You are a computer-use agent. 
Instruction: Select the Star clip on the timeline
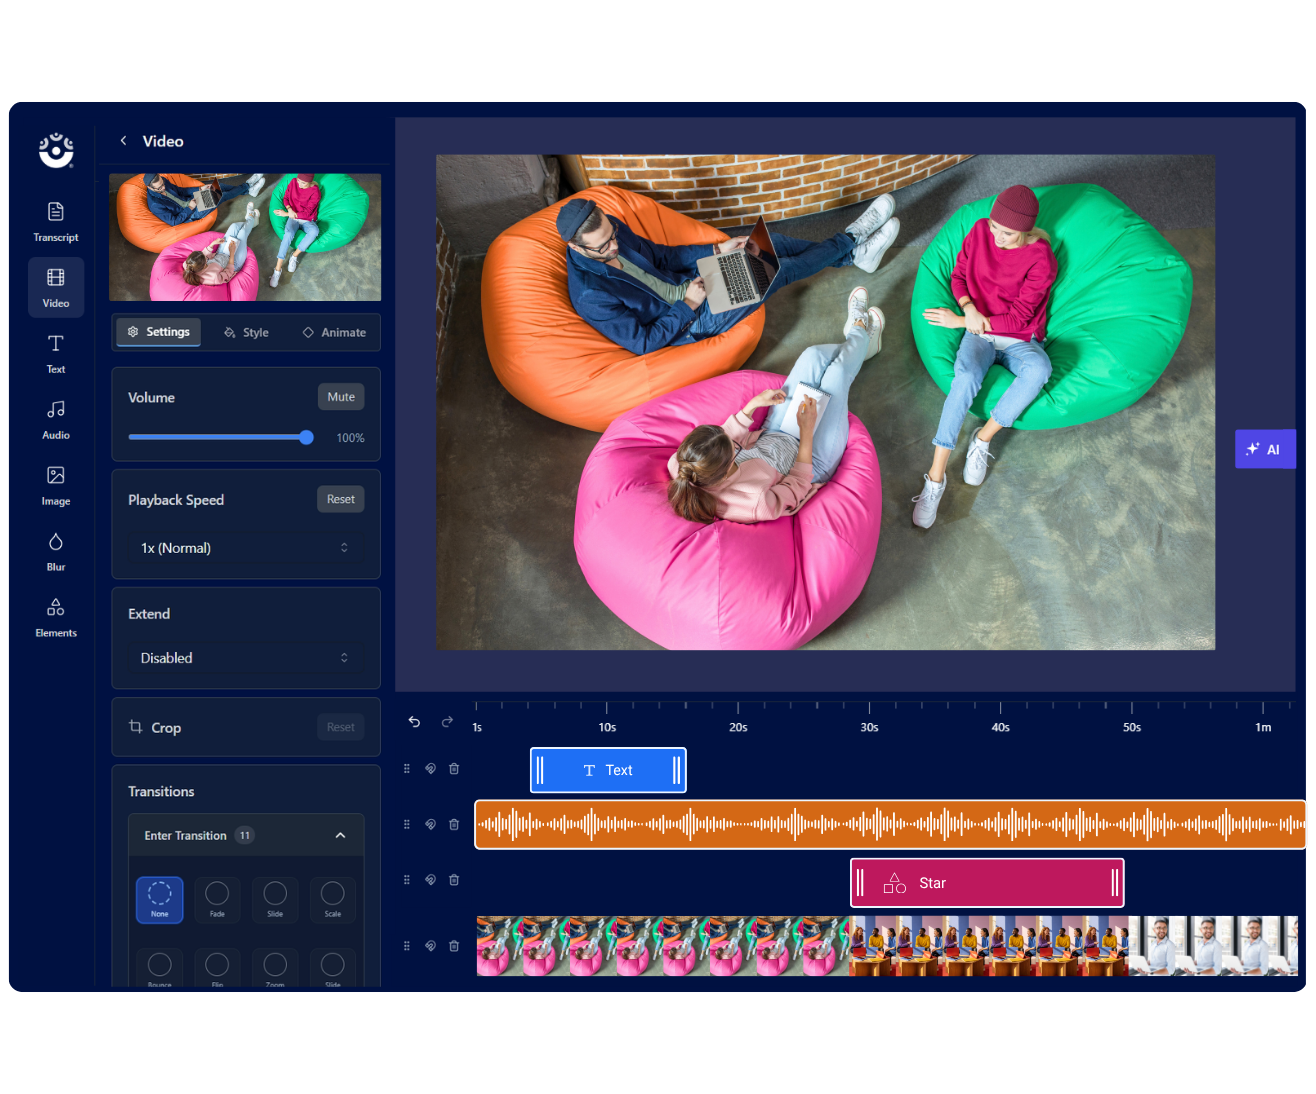point(987,883)
